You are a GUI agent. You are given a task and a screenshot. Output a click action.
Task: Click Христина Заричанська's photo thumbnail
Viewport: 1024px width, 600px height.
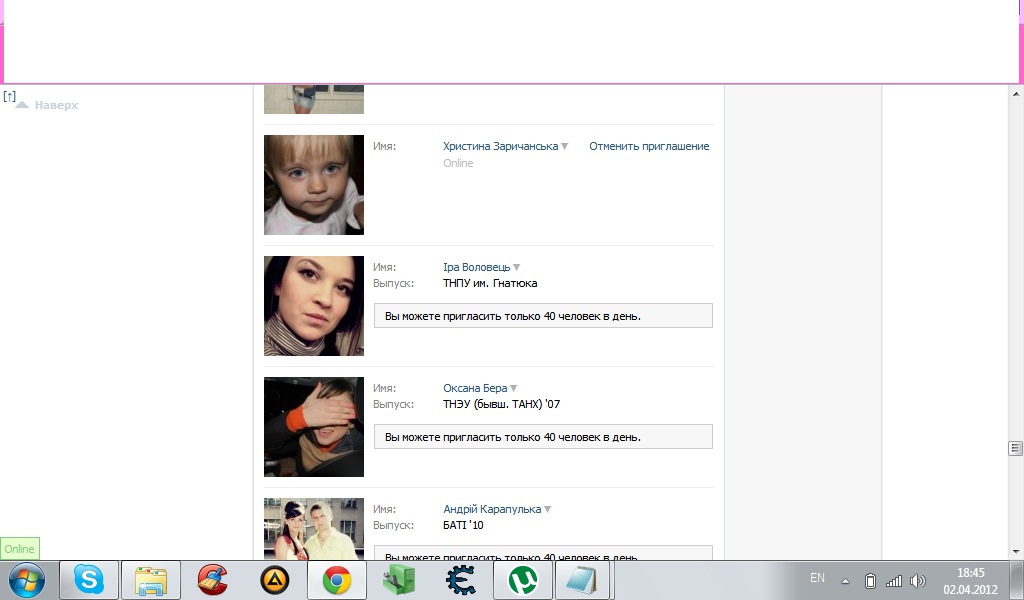[313, 185]
